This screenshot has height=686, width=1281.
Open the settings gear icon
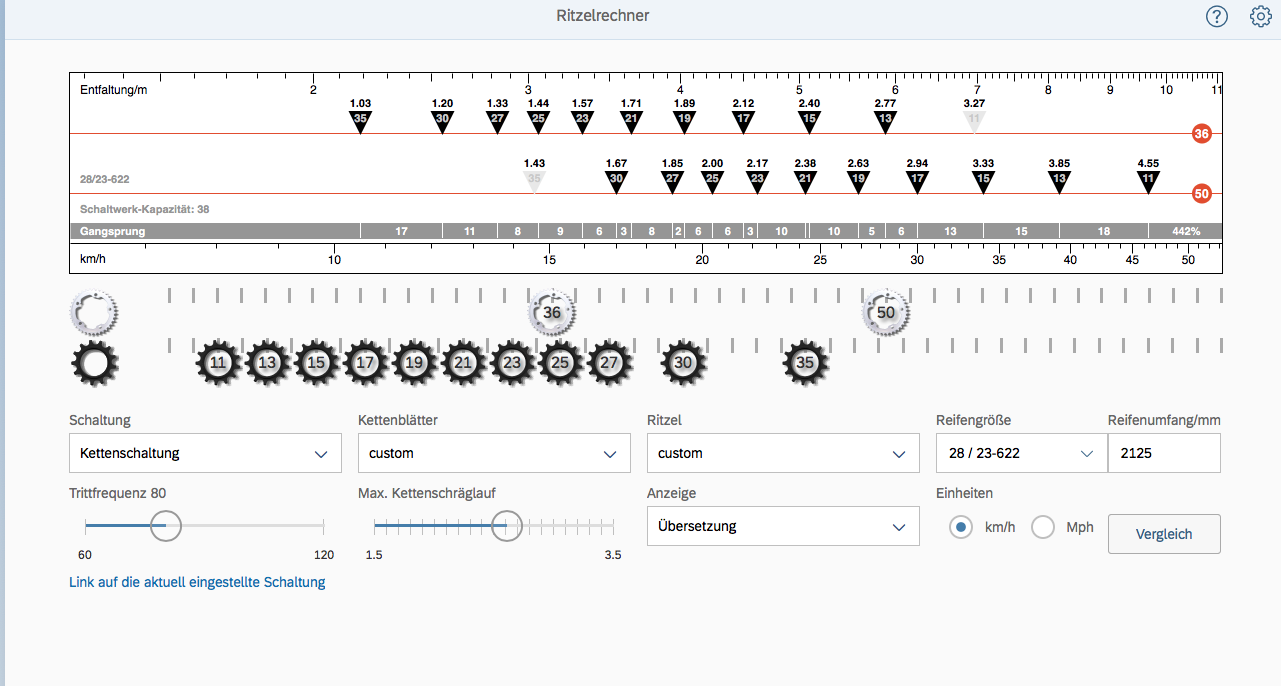pos(1260,16)
